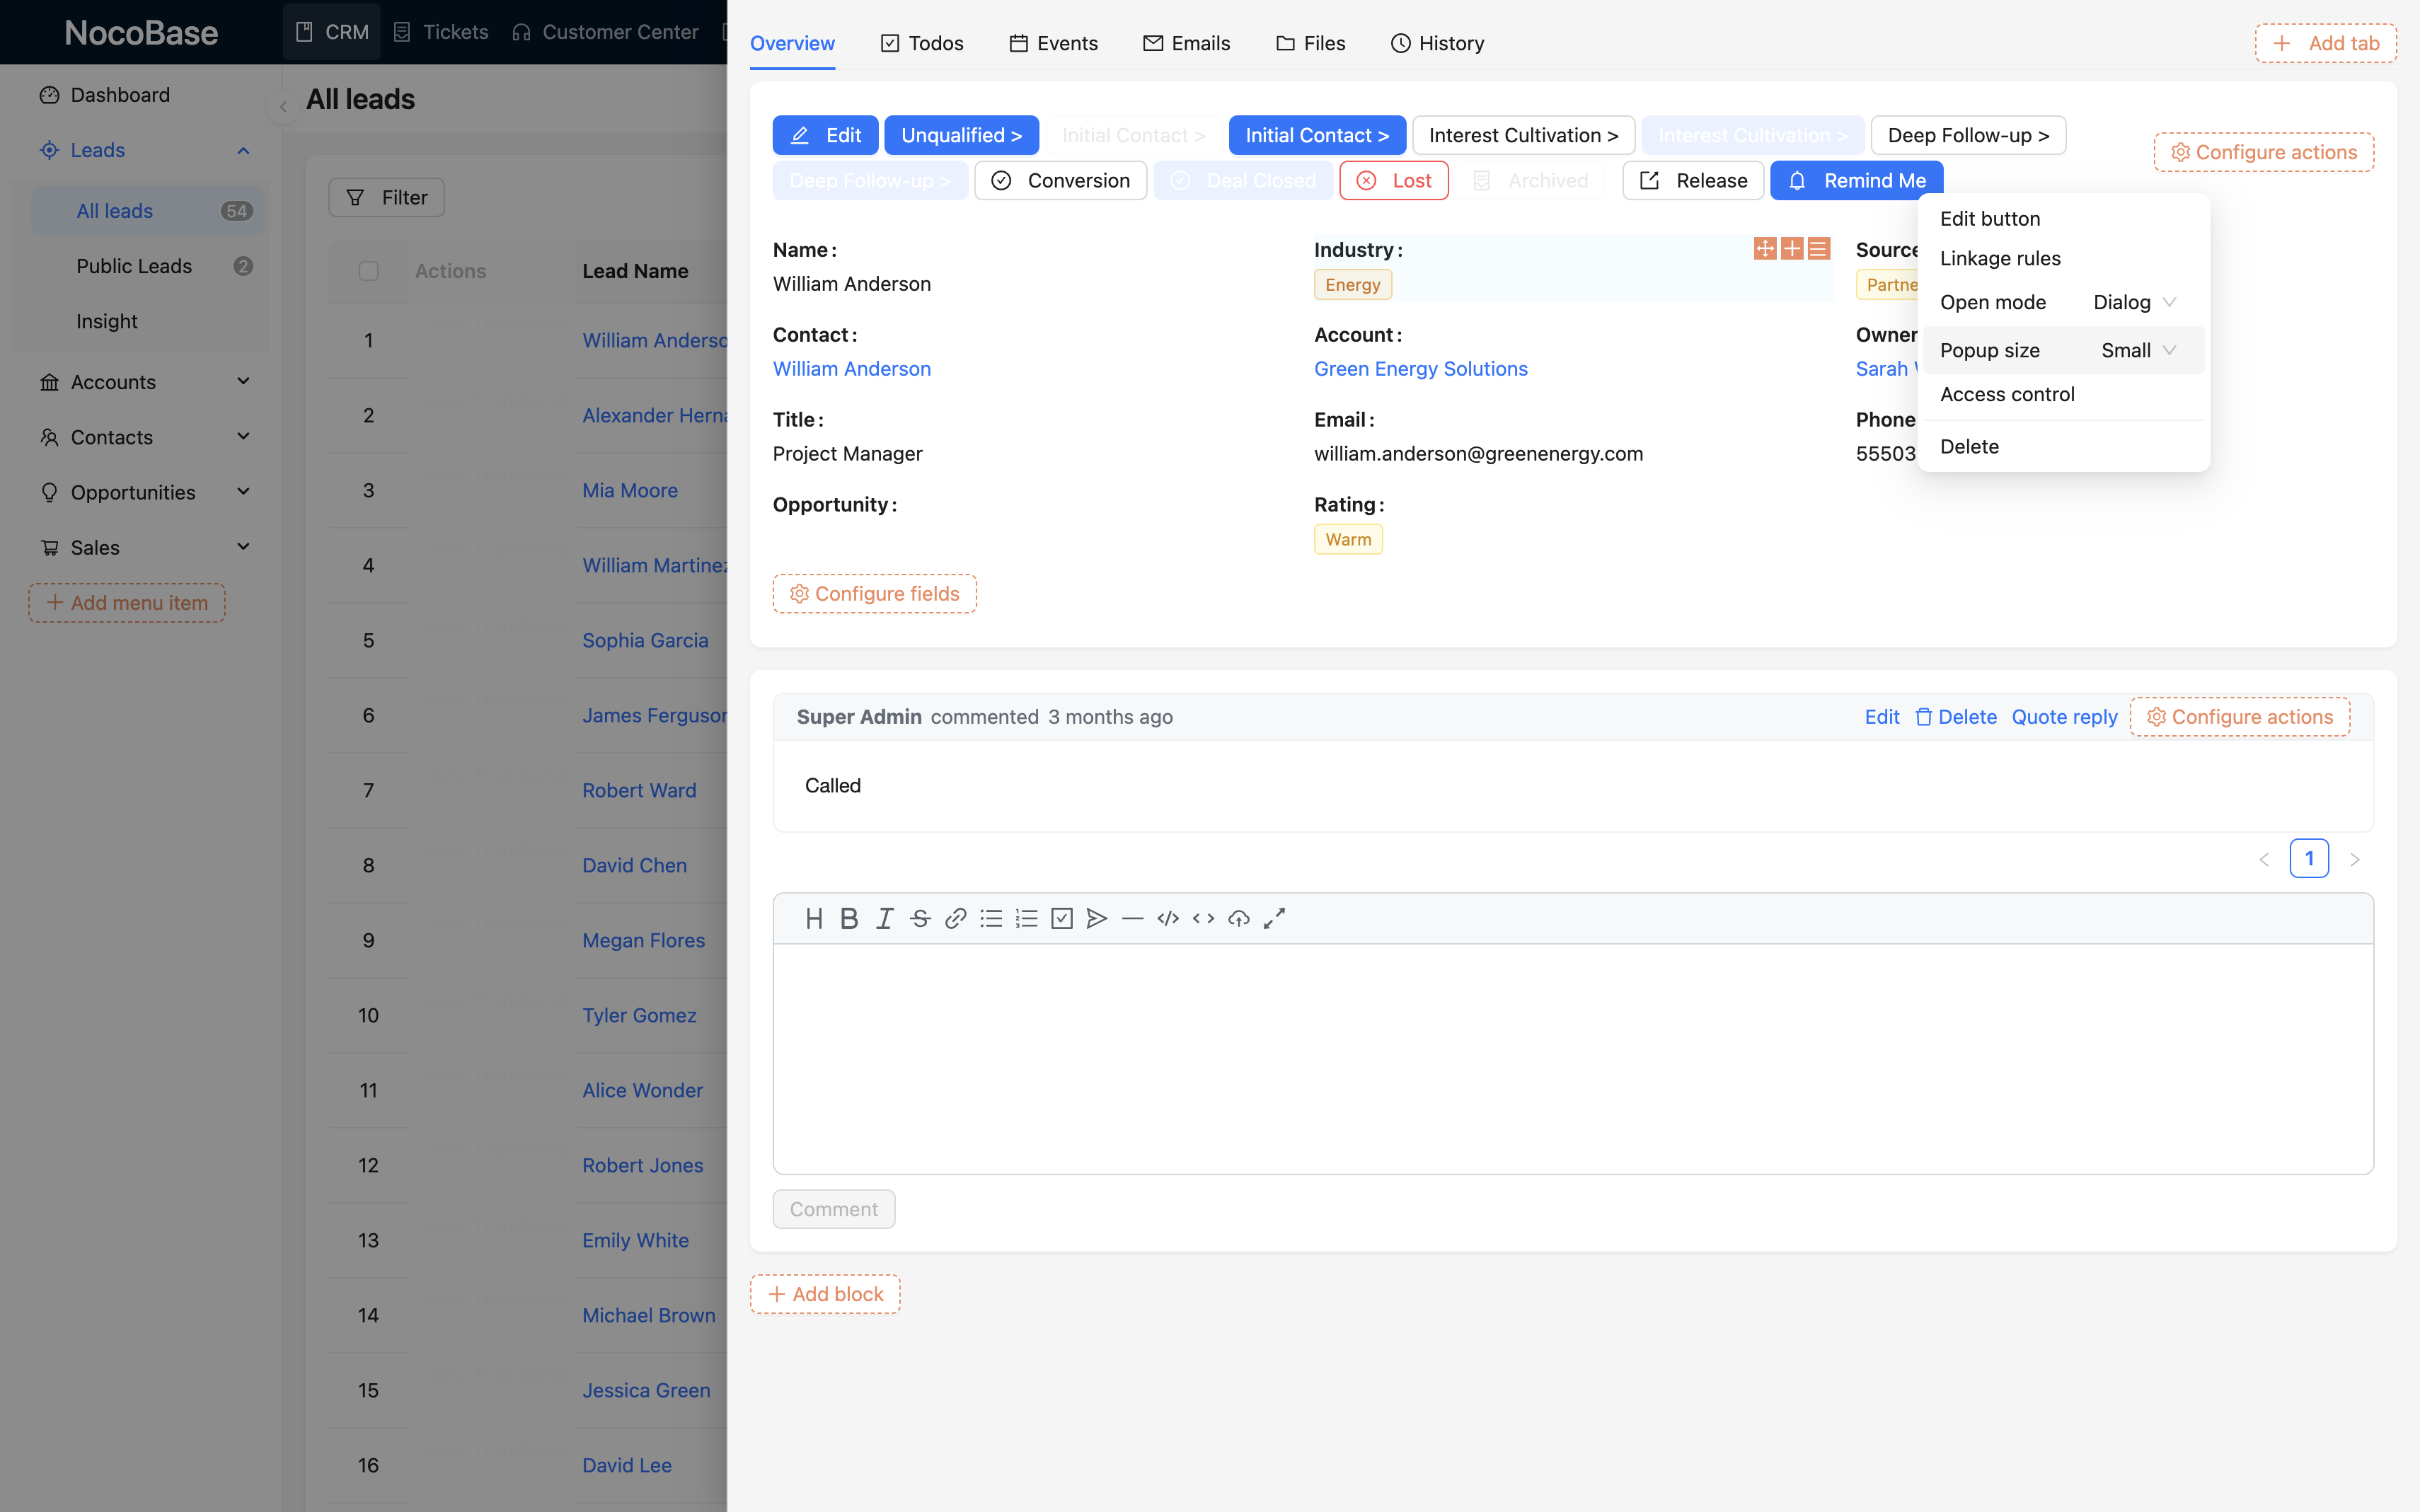Image resolution: width=2420 pixels, height=1512 pixels.
Task: Open the Popup size Small dropdown
Action: 2137,350
